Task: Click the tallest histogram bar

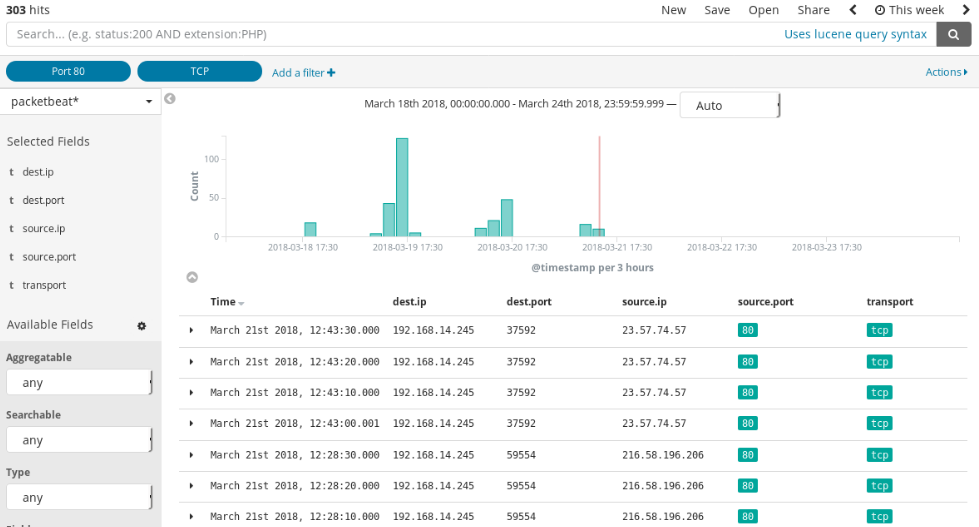Action: pos(401,186)
